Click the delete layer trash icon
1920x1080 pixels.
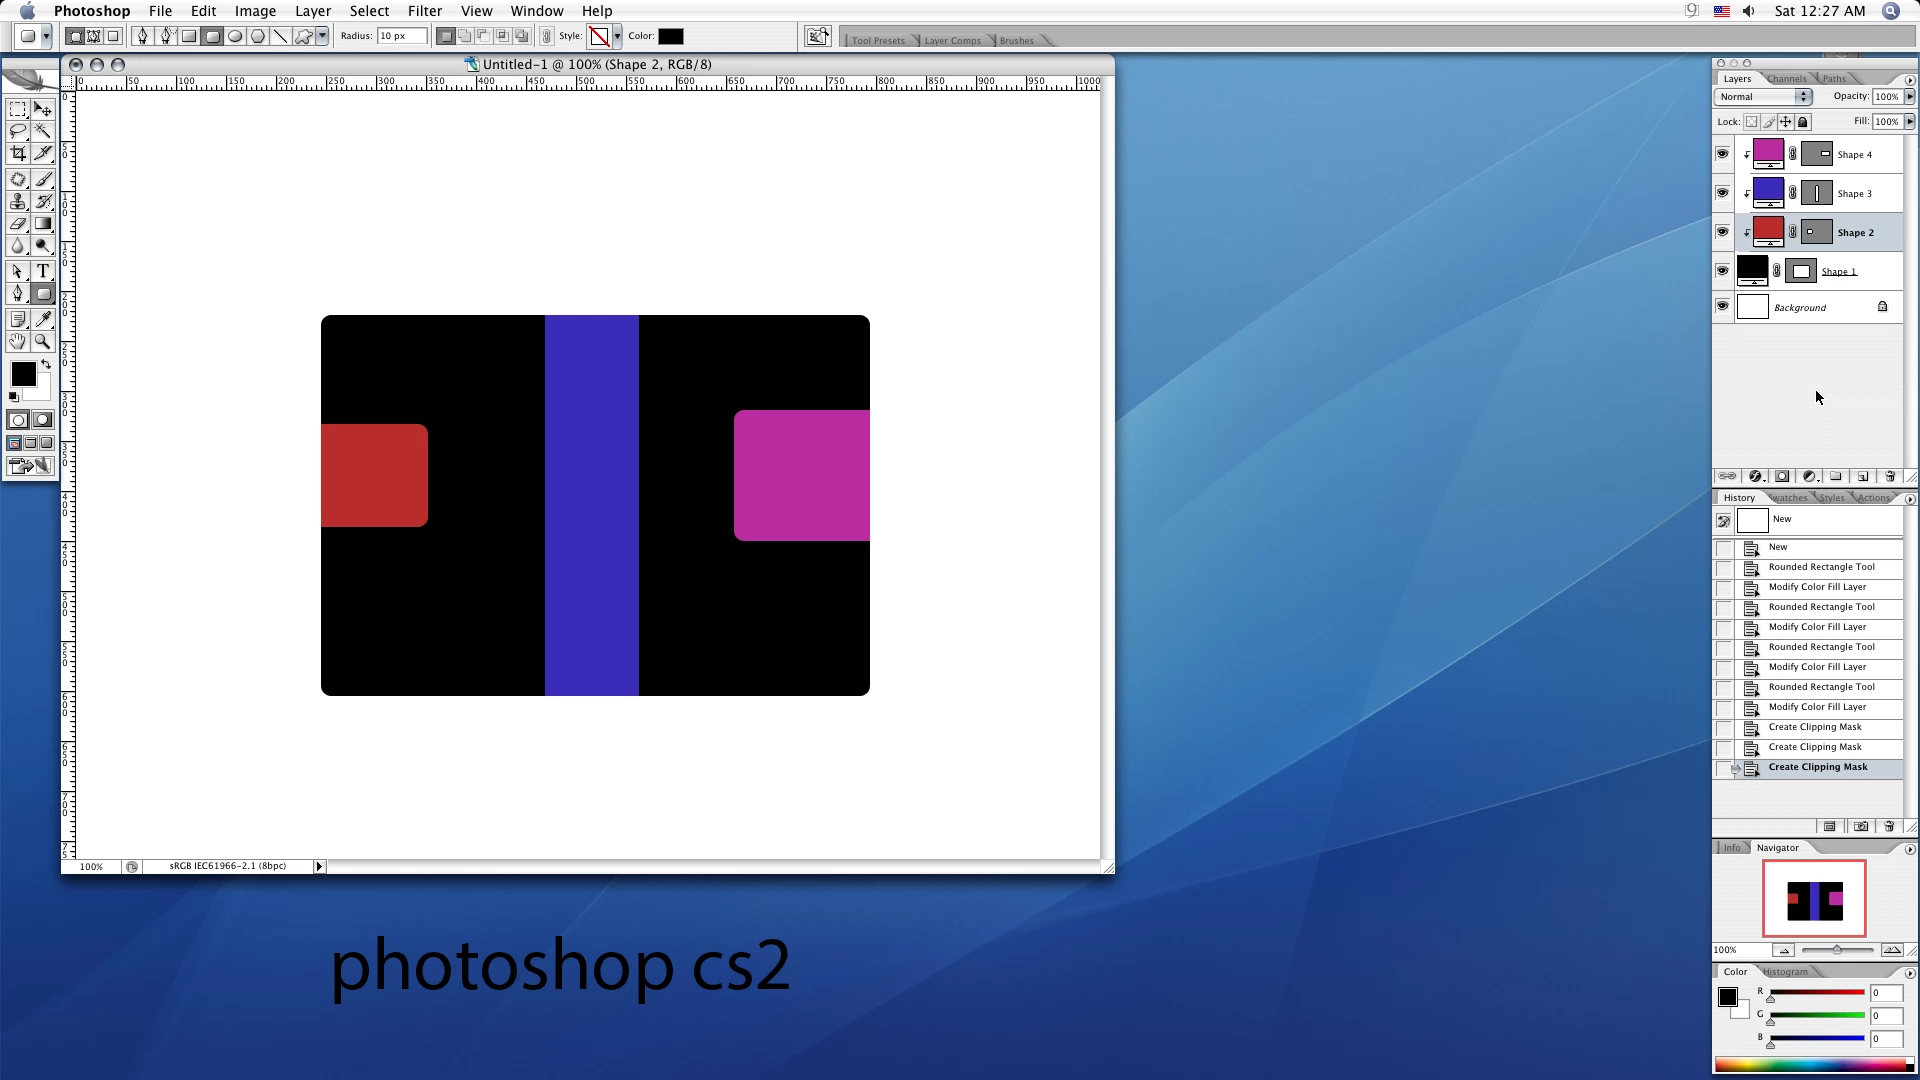coord(1889,476)
